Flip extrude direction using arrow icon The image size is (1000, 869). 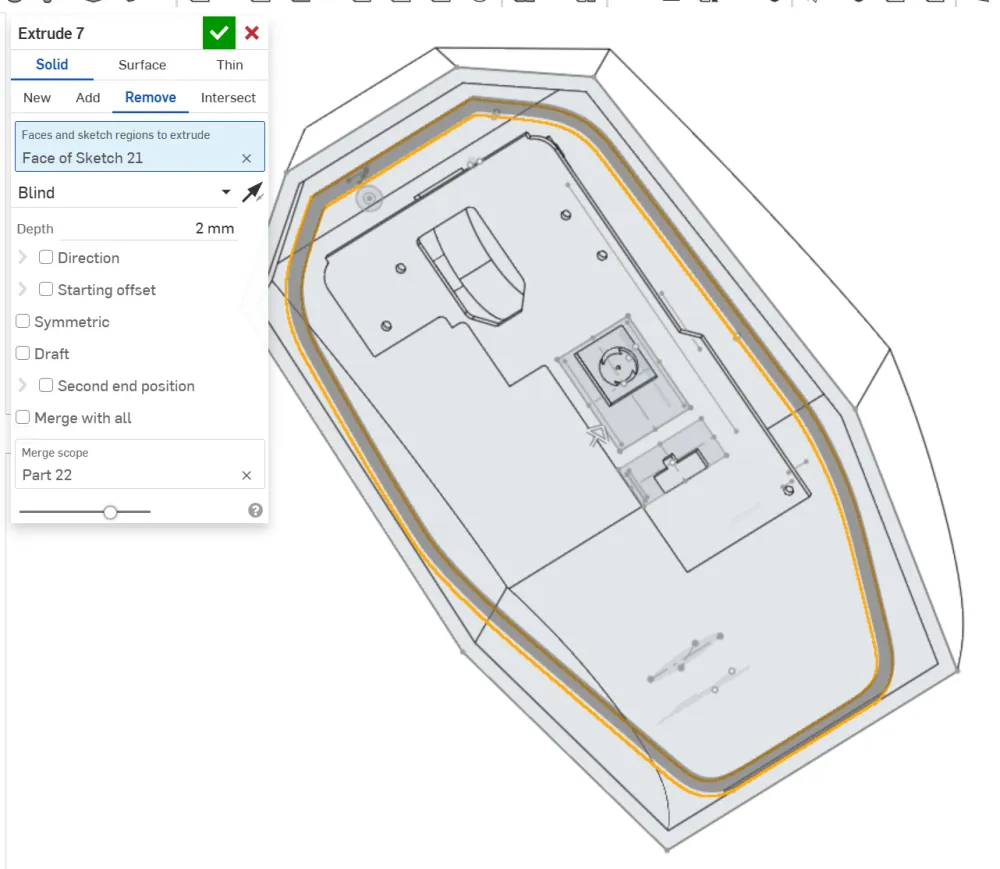click(x=252, y=192)
